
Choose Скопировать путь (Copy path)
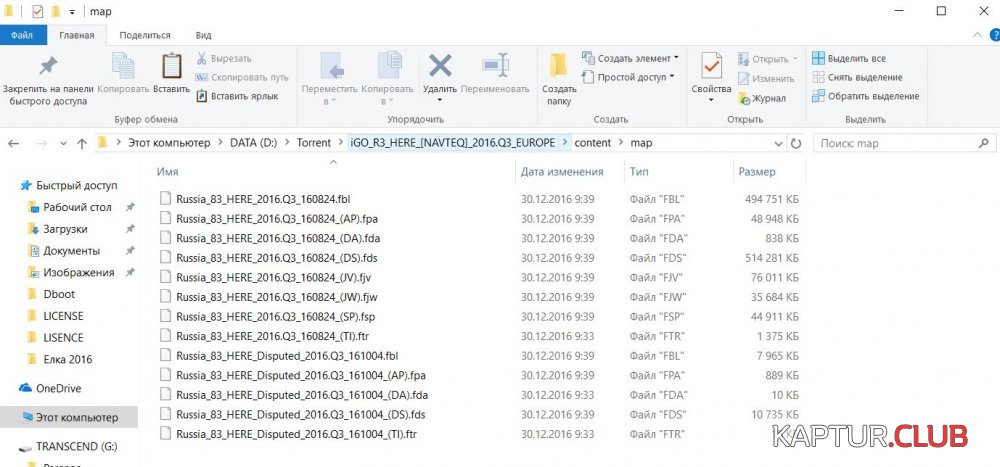click(242, 77)
